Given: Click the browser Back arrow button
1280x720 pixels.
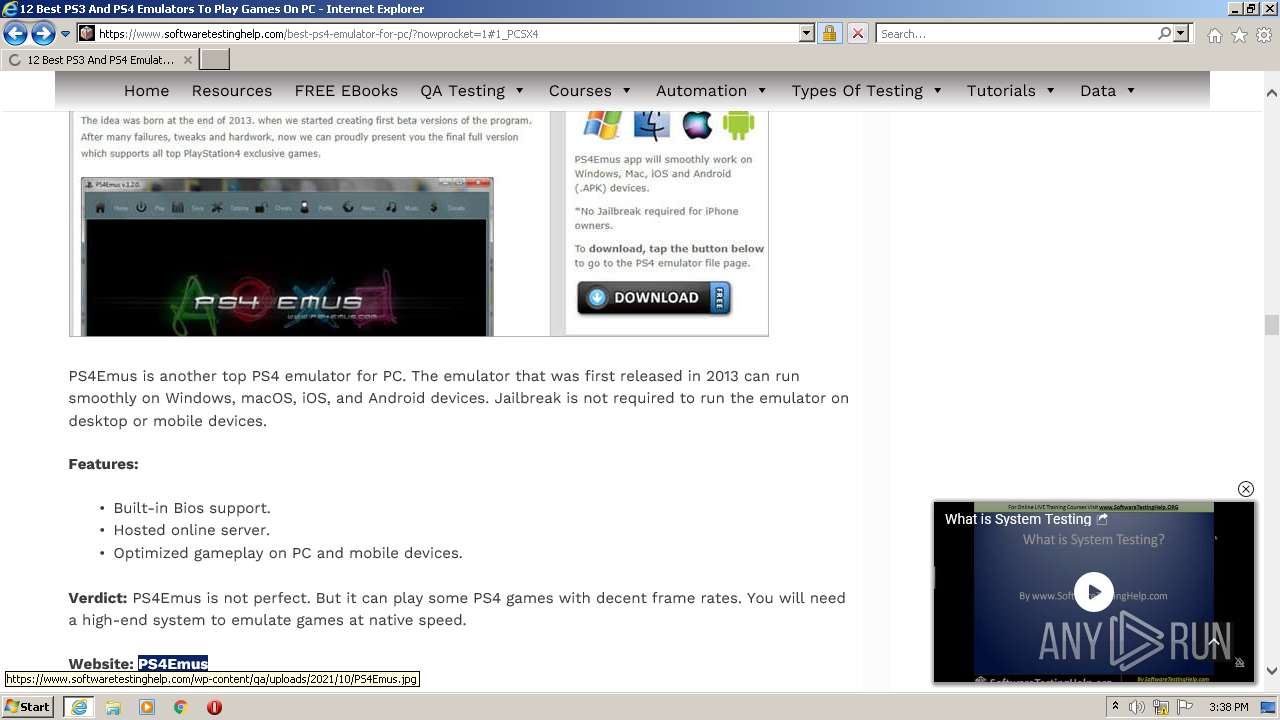Looking at the screenshot, I should tap(15, 33).
